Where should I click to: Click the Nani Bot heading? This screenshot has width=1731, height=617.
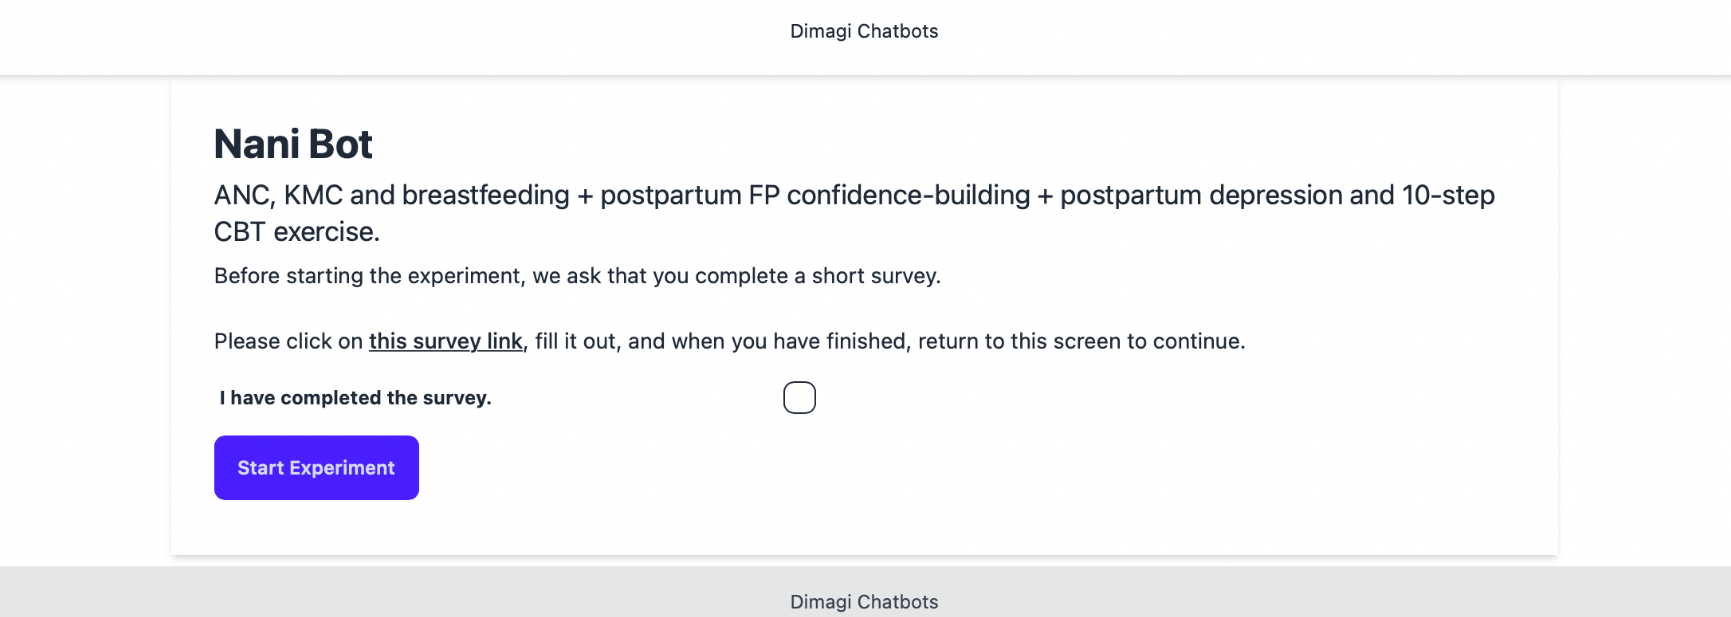(x=293, y=144)
